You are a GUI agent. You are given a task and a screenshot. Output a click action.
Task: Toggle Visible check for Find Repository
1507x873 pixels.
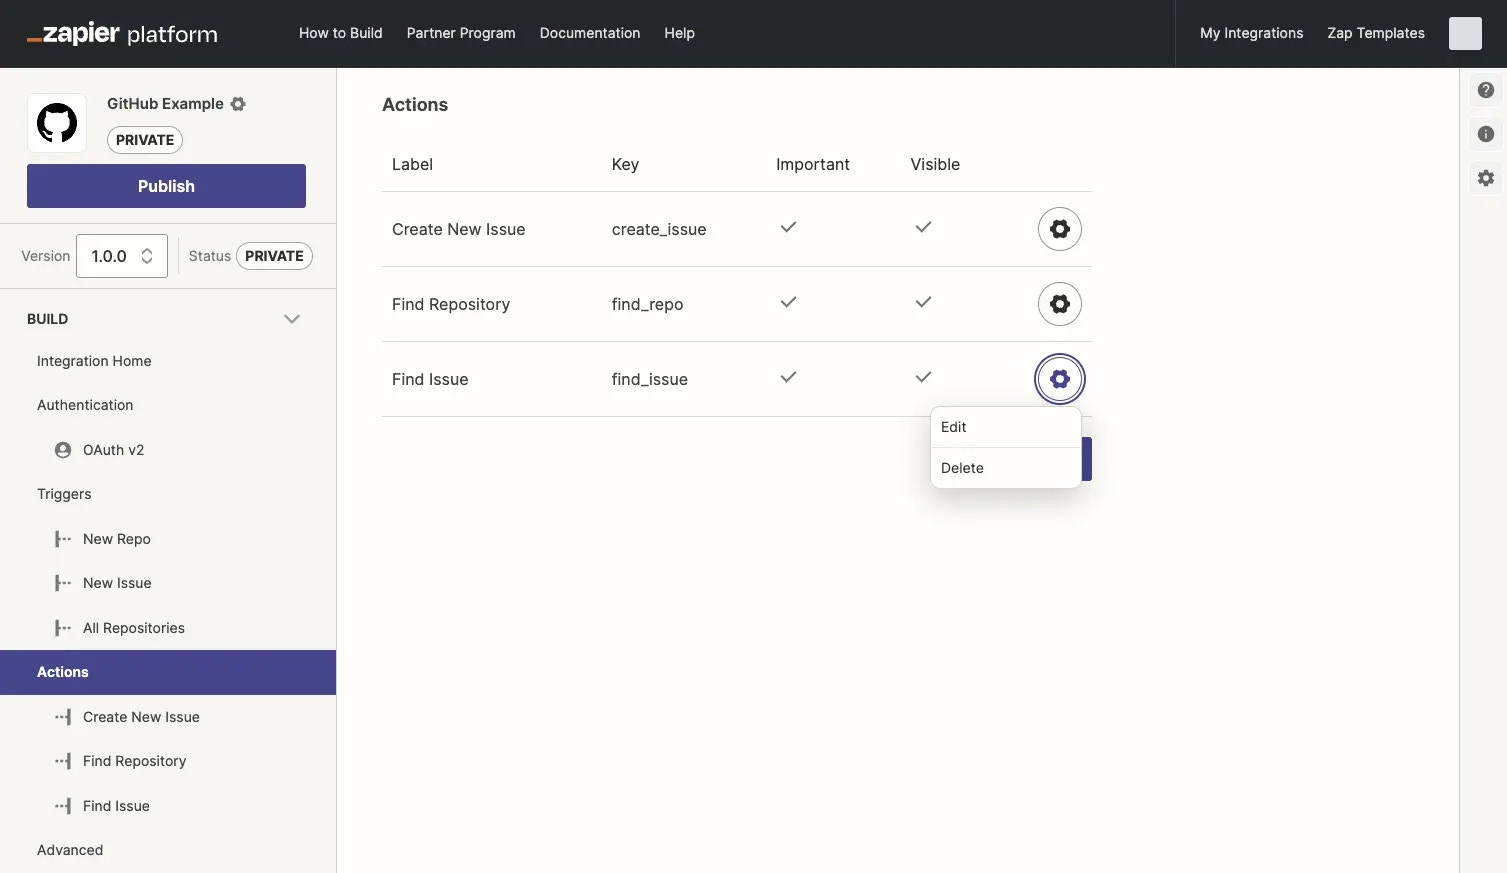(x=923, y=302)
